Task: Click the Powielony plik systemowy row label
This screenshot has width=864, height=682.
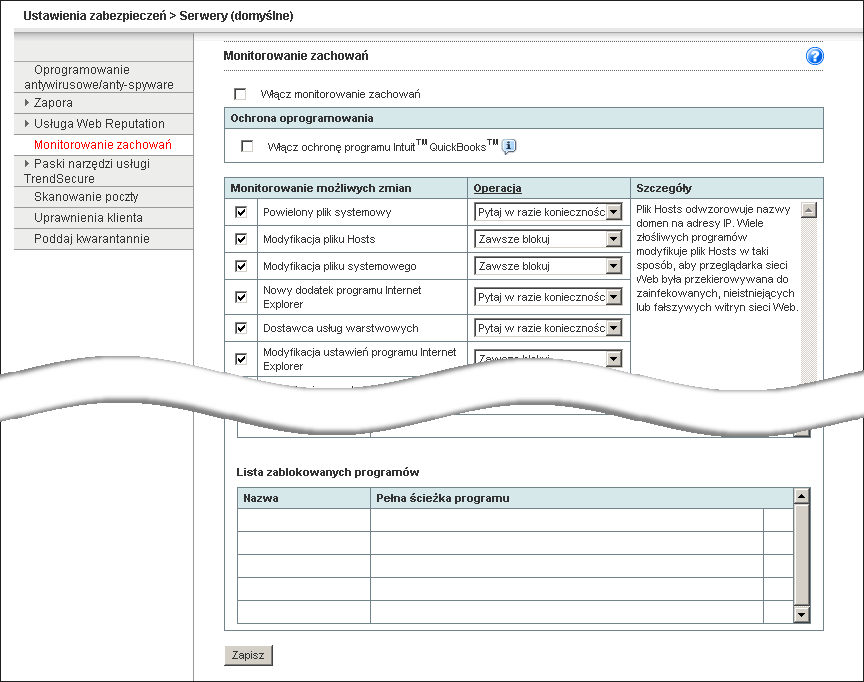Action: pos(327,212)
